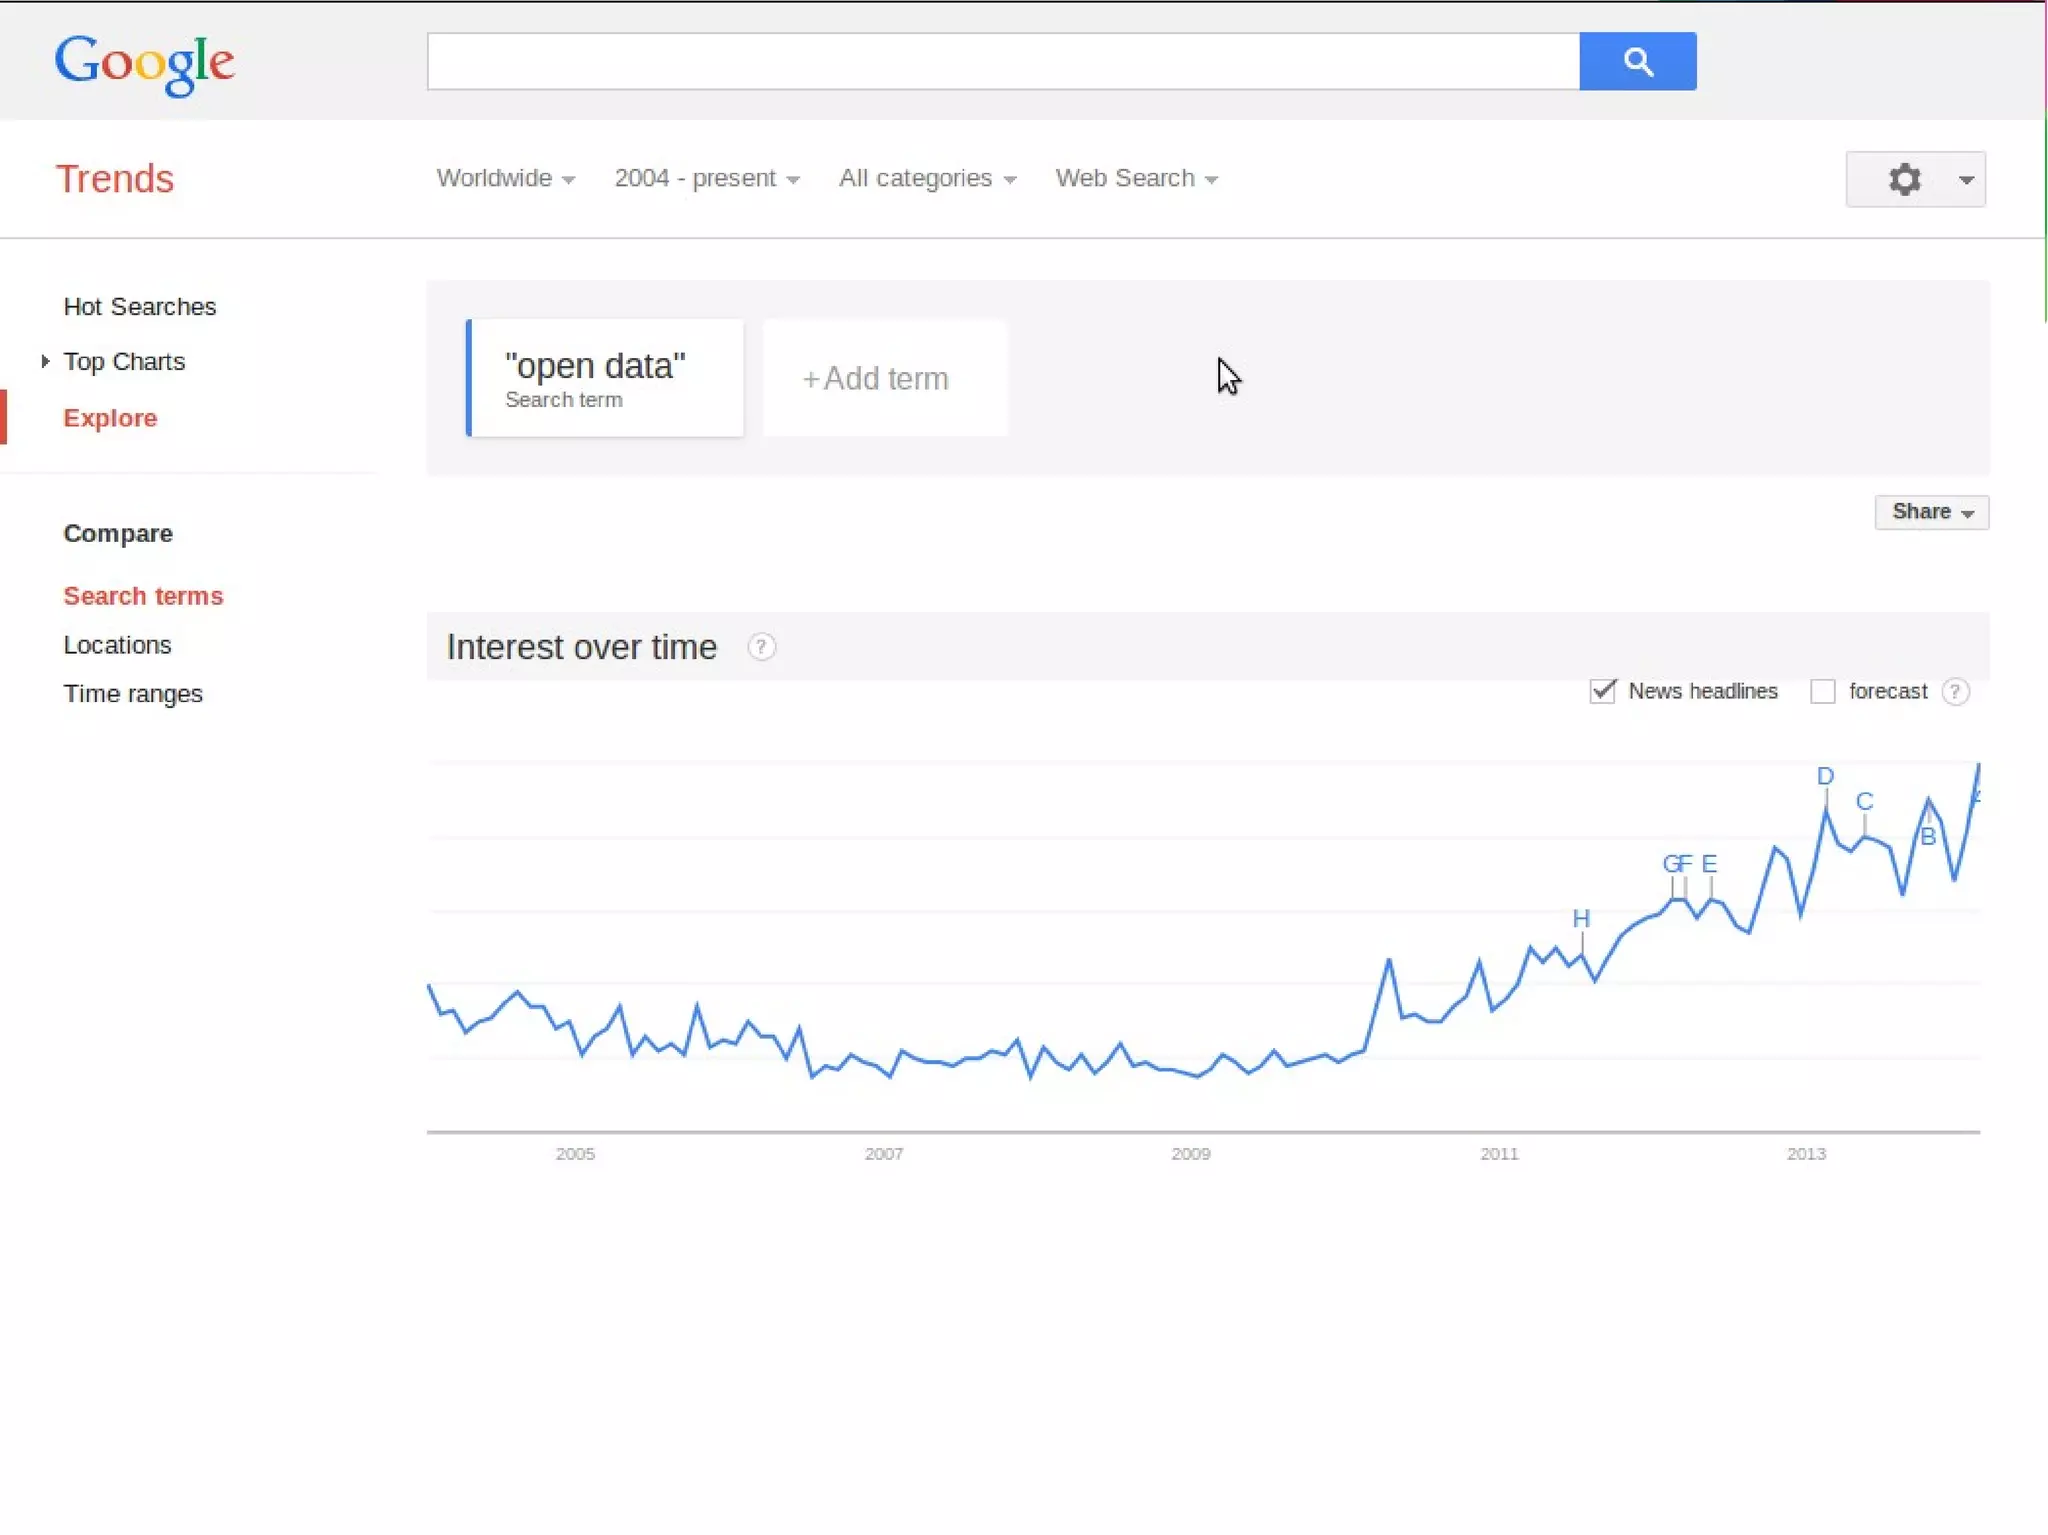
Task: Go to Hot Searches
Action: coord(139,307)
